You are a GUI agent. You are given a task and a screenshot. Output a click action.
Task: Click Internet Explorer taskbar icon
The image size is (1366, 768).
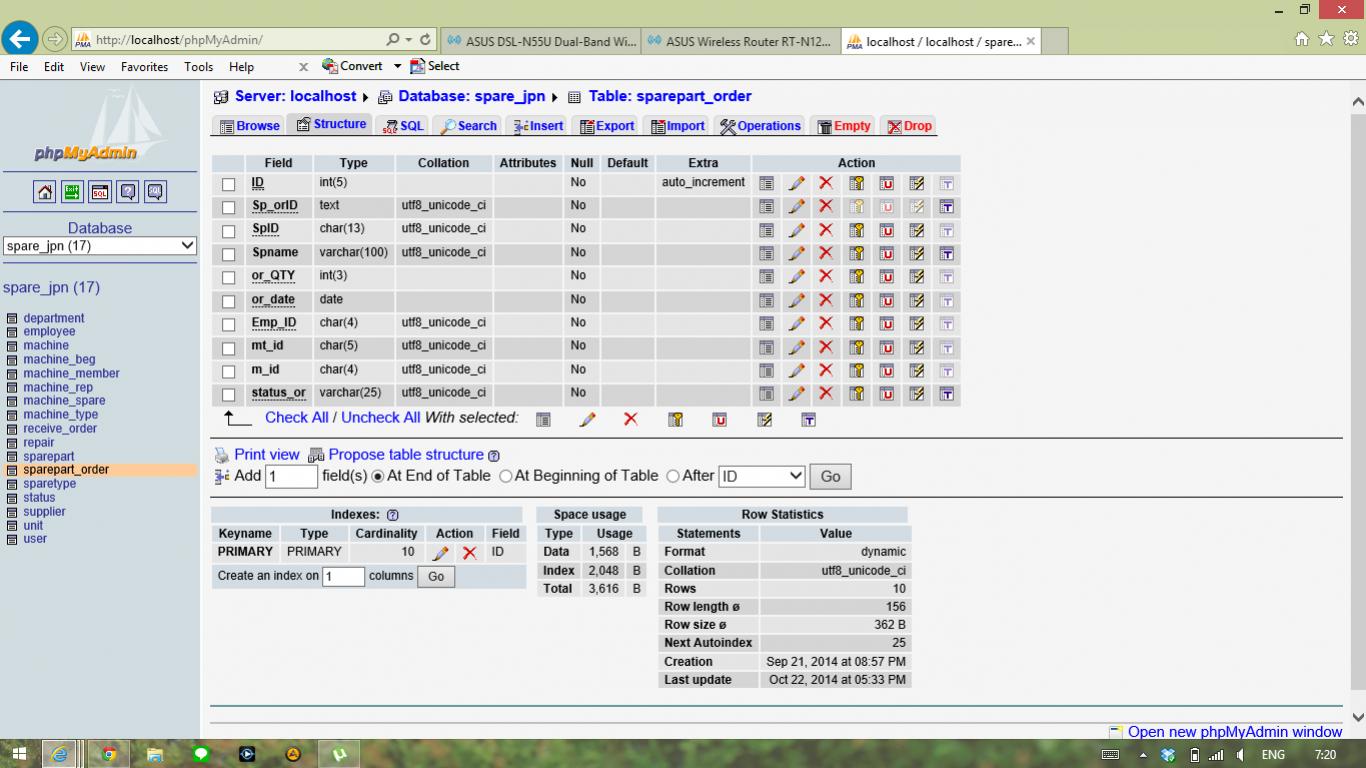point(61,754)
